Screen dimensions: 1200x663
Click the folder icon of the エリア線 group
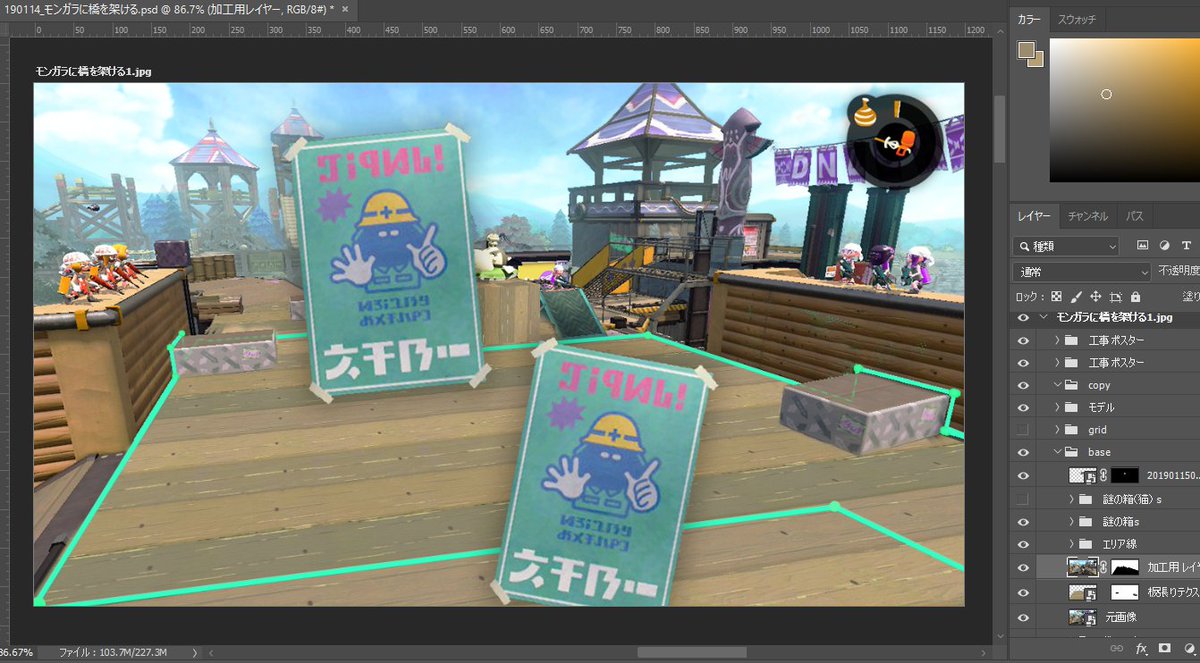coord(1086,544)
